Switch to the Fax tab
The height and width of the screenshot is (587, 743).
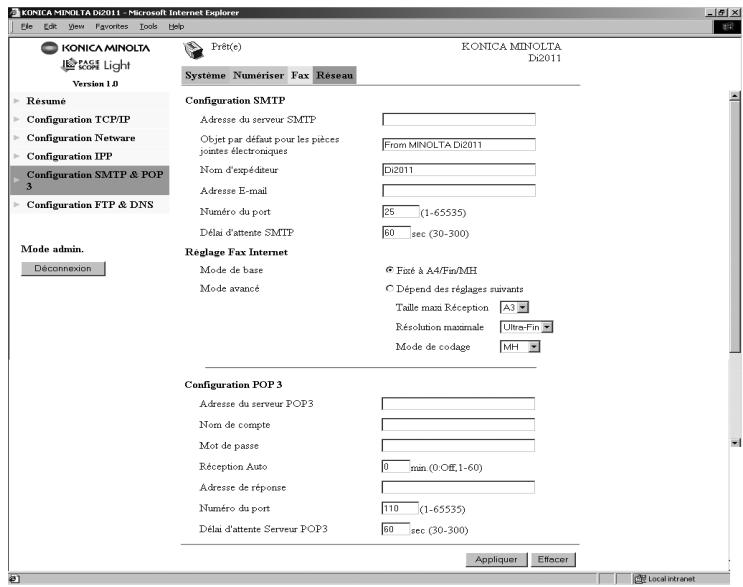[300, 75]
